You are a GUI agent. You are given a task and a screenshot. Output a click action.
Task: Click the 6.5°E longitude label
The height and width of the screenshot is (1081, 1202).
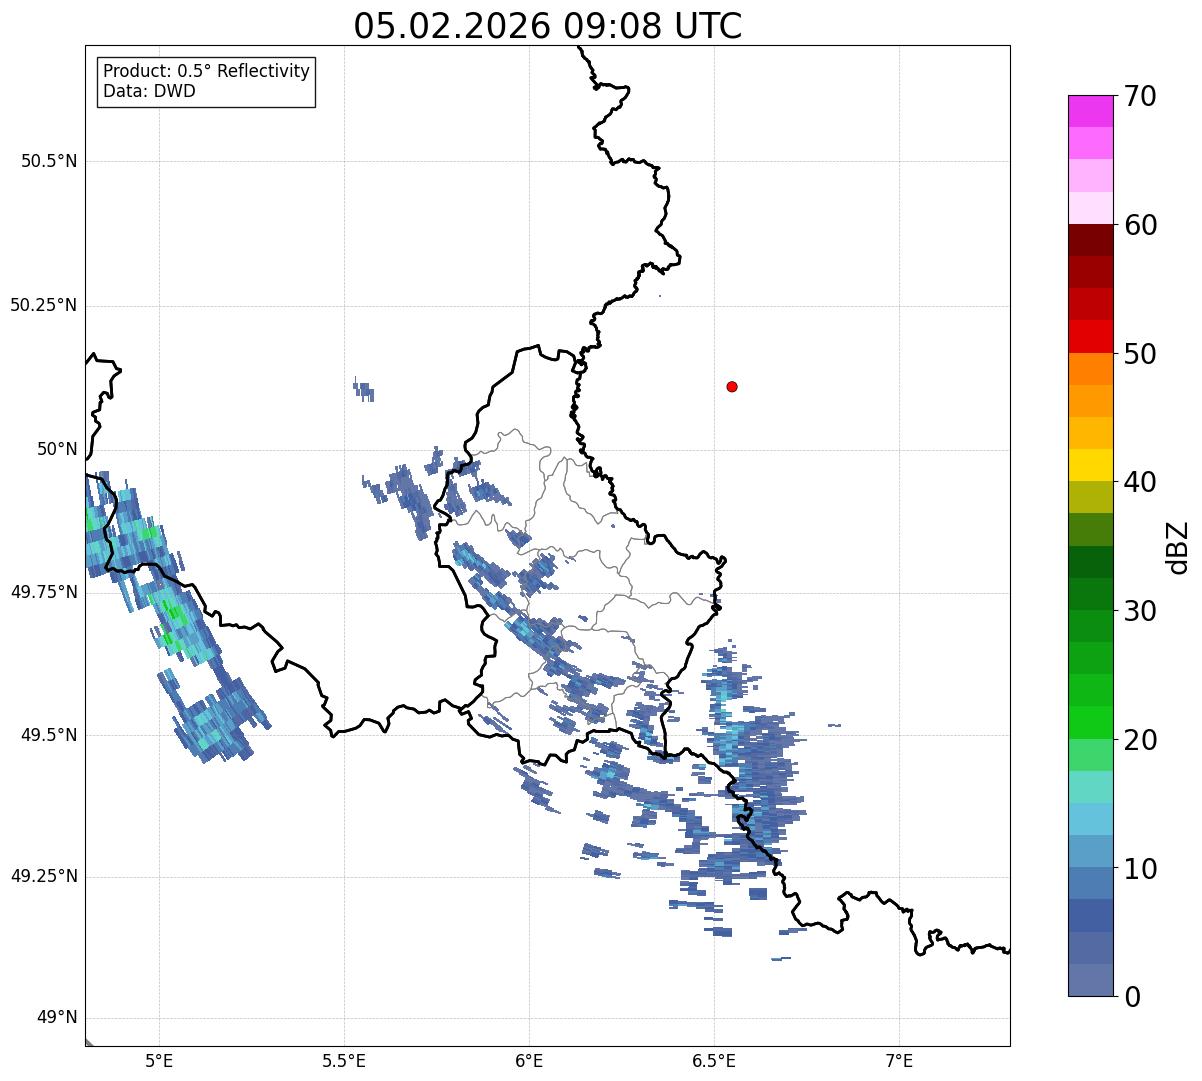point(714,1060)
